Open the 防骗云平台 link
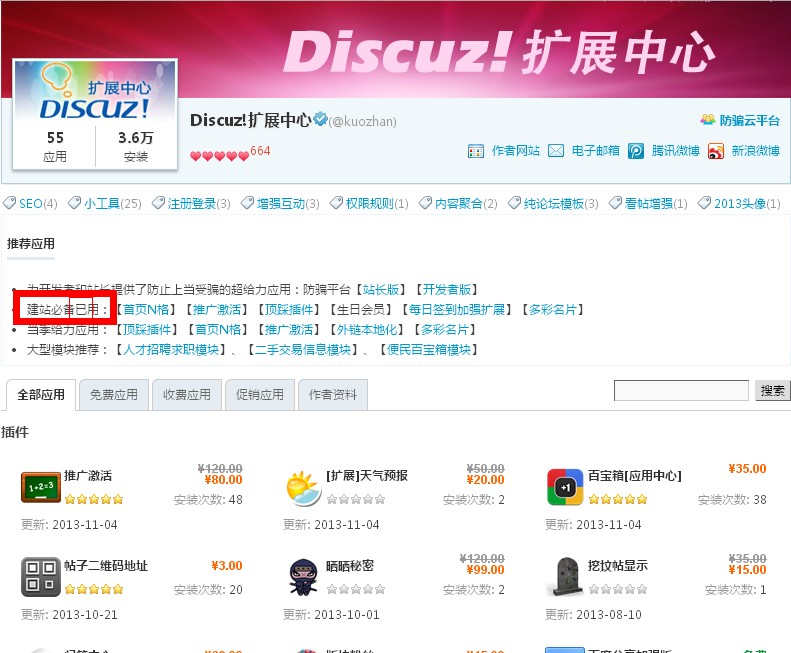 (749, 120)
